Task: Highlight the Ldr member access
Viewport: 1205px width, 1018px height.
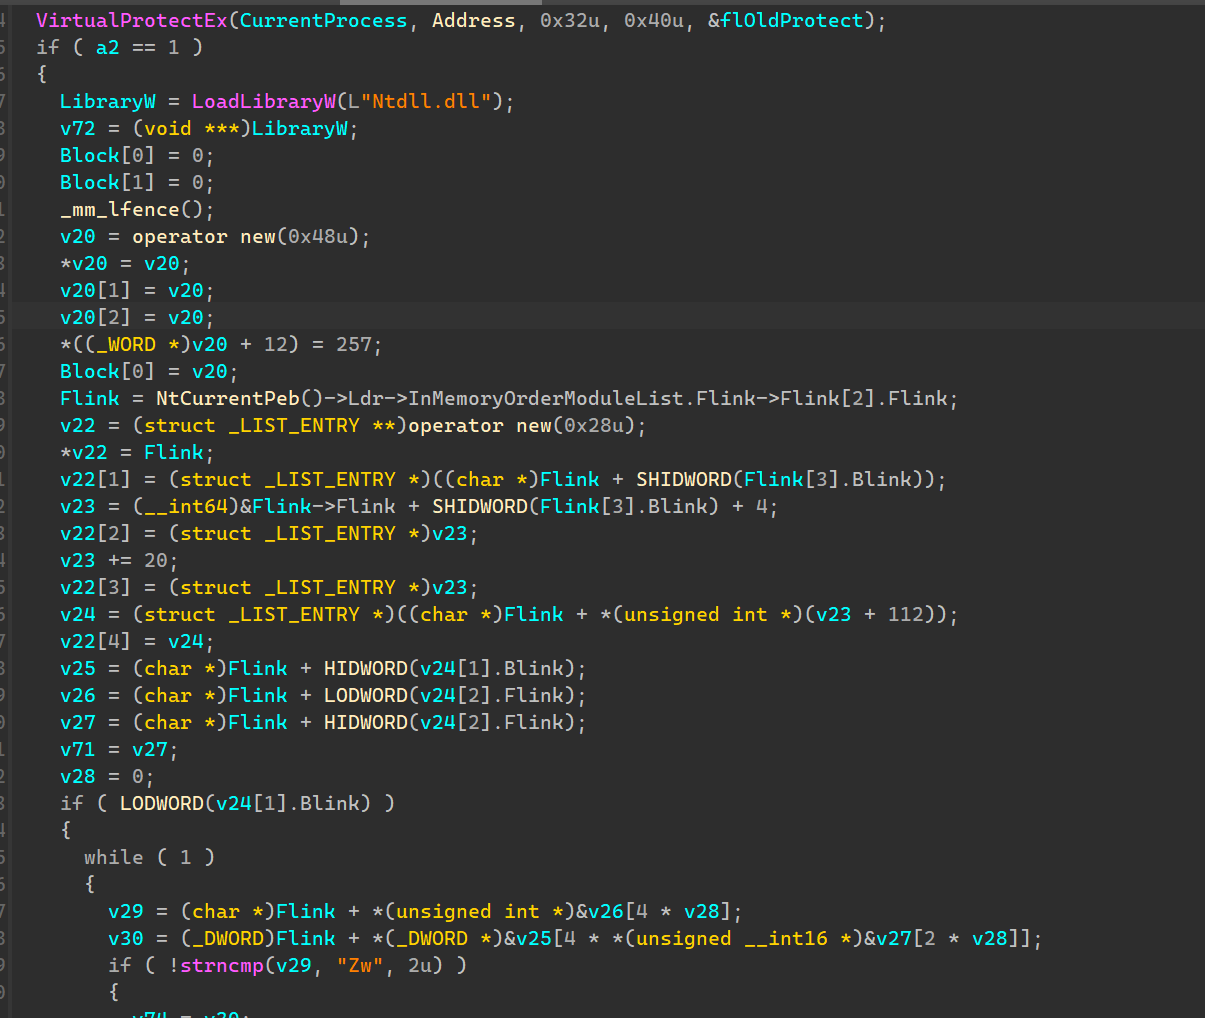Action: point(365,398)
